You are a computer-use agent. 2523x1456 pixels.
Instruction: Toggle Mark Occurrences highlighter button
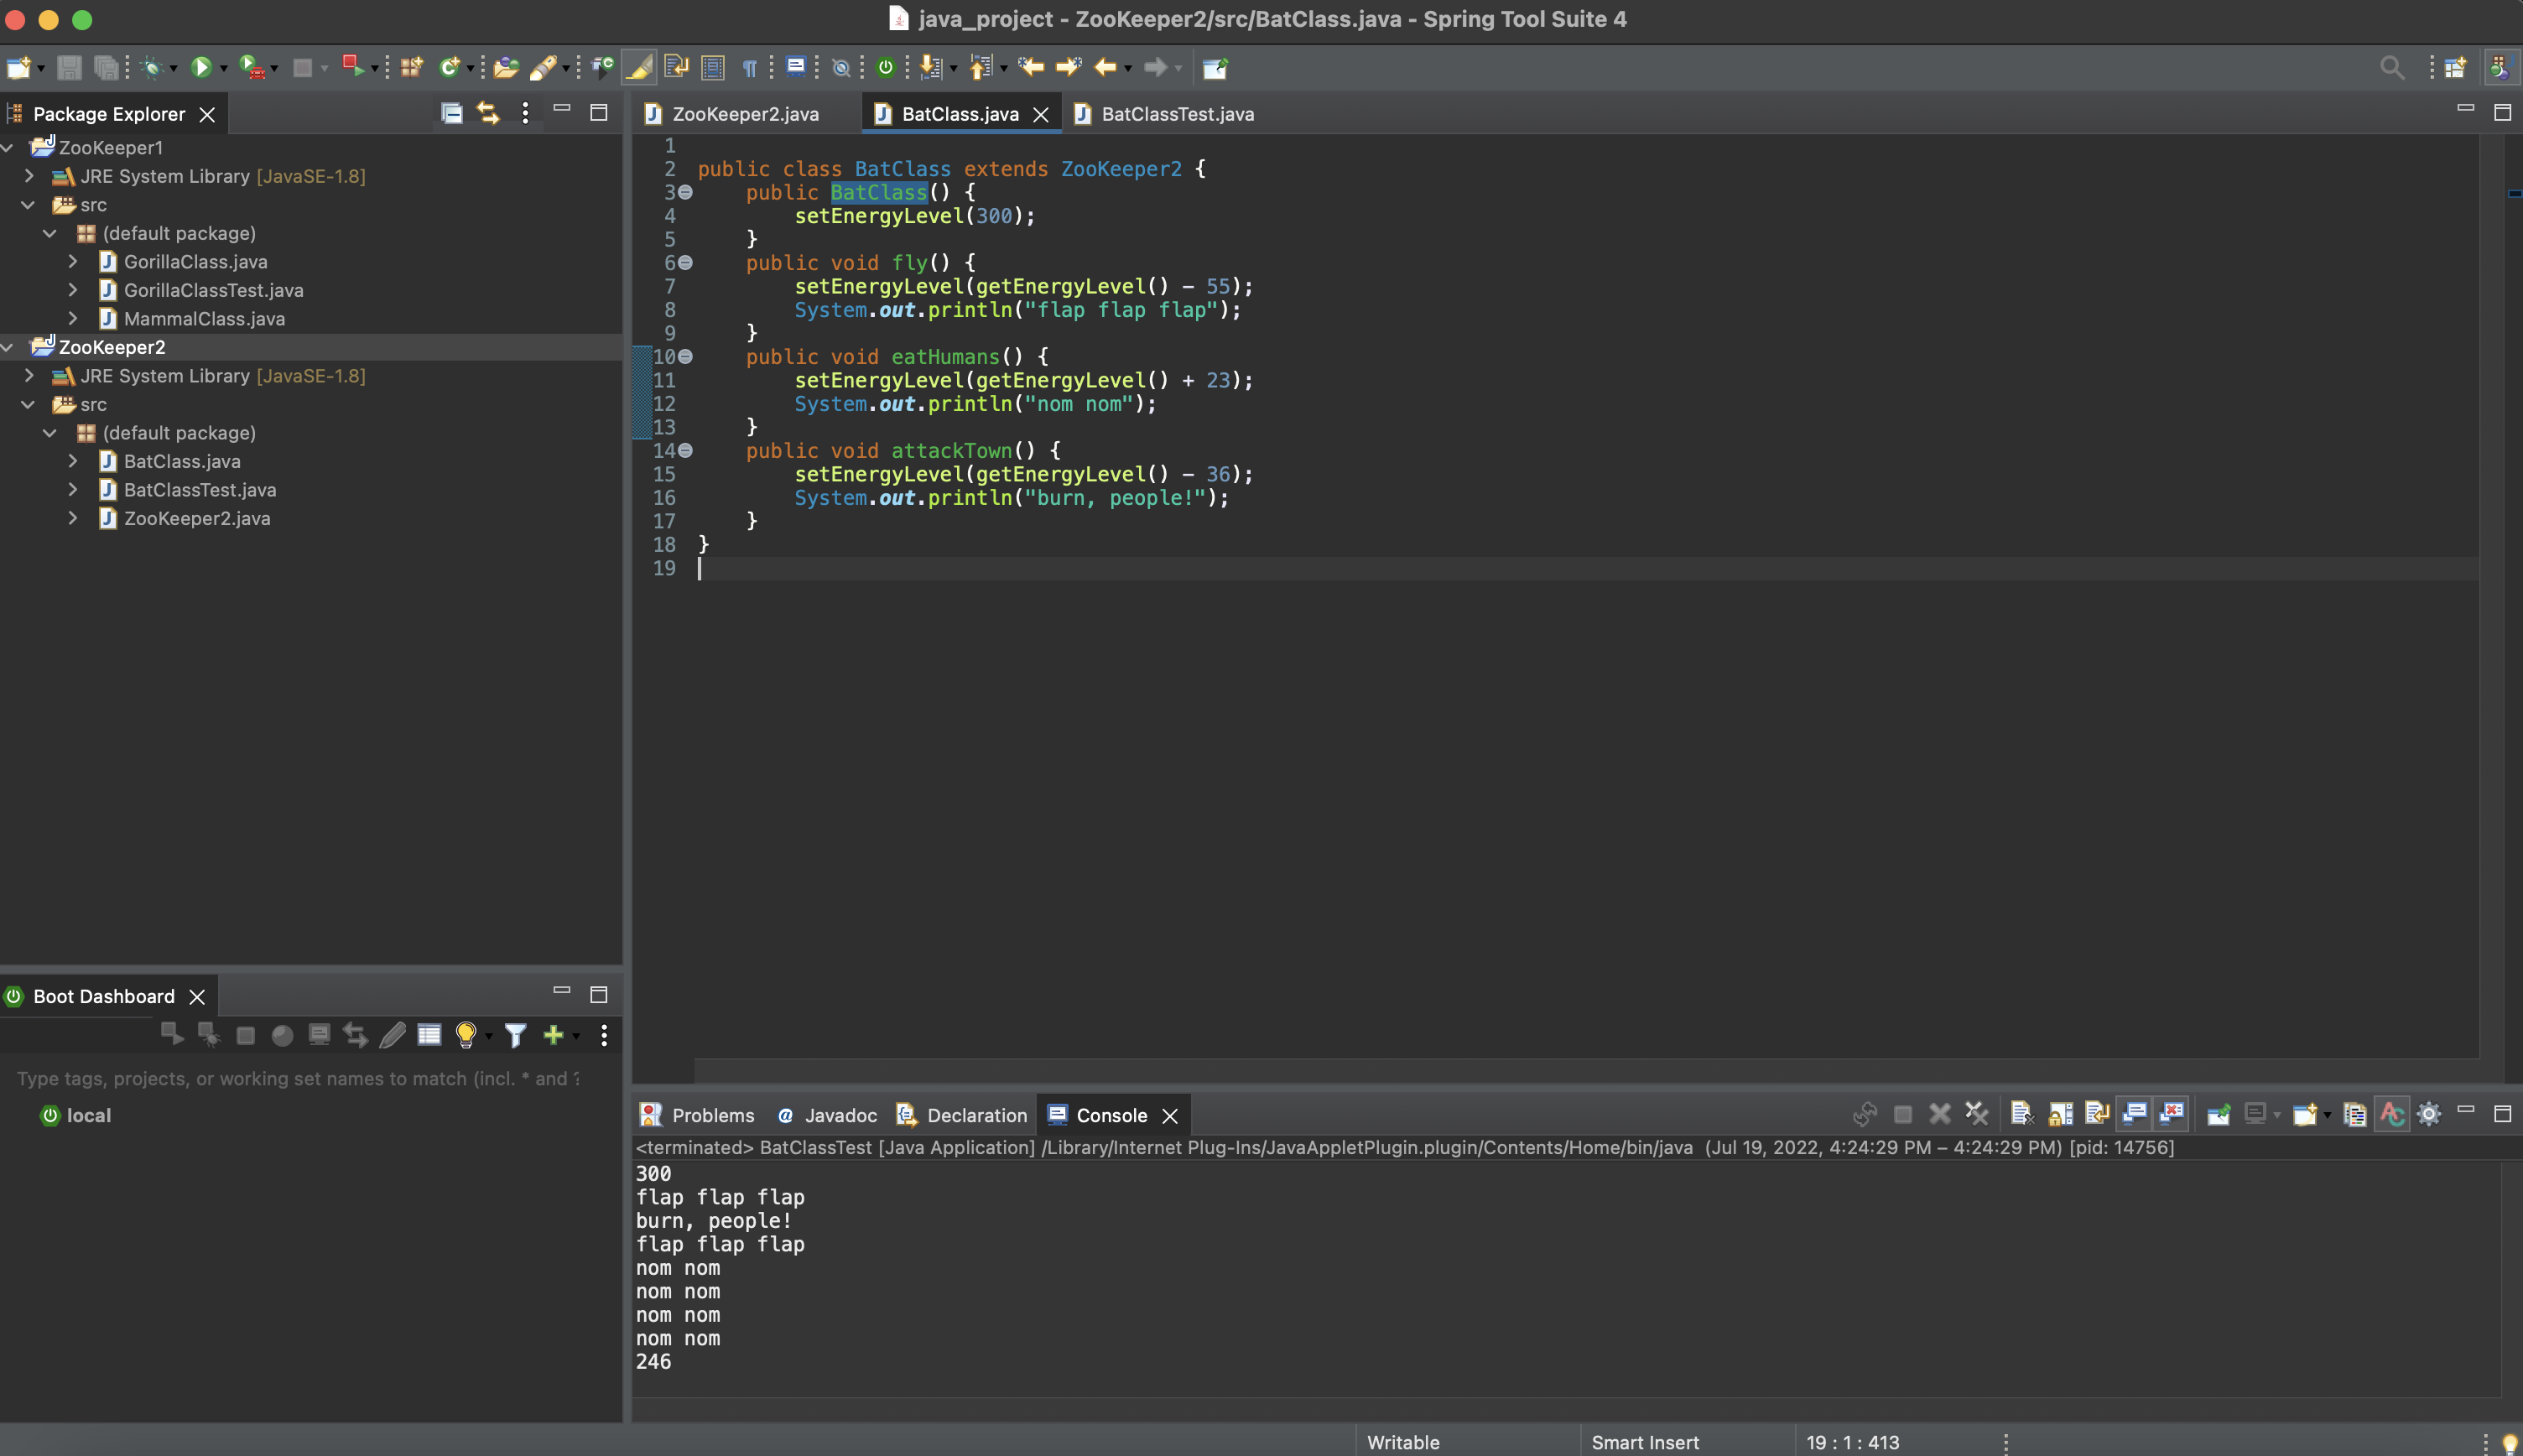click(x=639, y=68)
